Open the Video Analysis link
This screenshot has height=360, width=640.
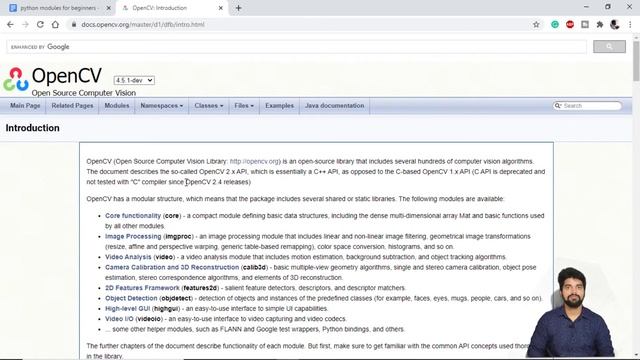[x=128, y=257]
